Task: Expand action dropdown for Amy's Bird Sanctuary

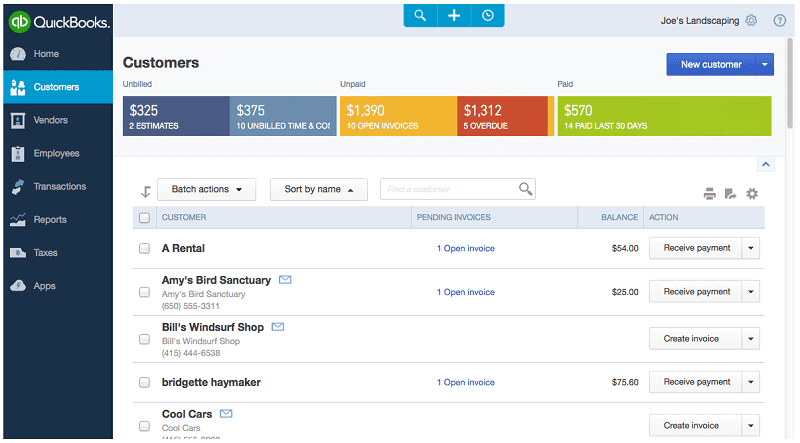Action: click(x=751, y=292)
